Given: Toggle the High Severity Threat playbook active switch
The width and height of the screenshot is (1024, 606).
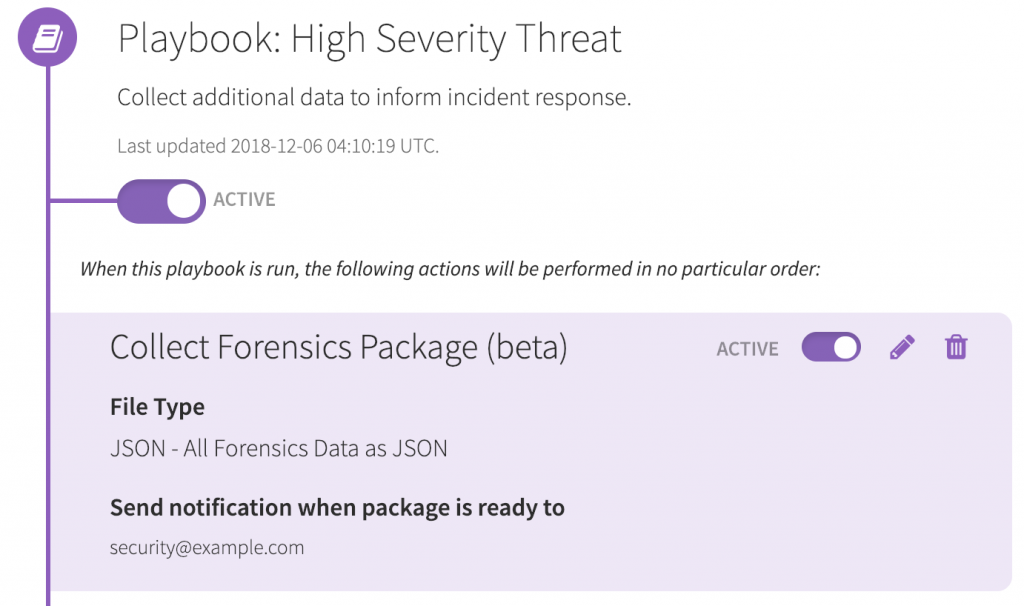Looking at the screenshot, I should pos(161,200).
